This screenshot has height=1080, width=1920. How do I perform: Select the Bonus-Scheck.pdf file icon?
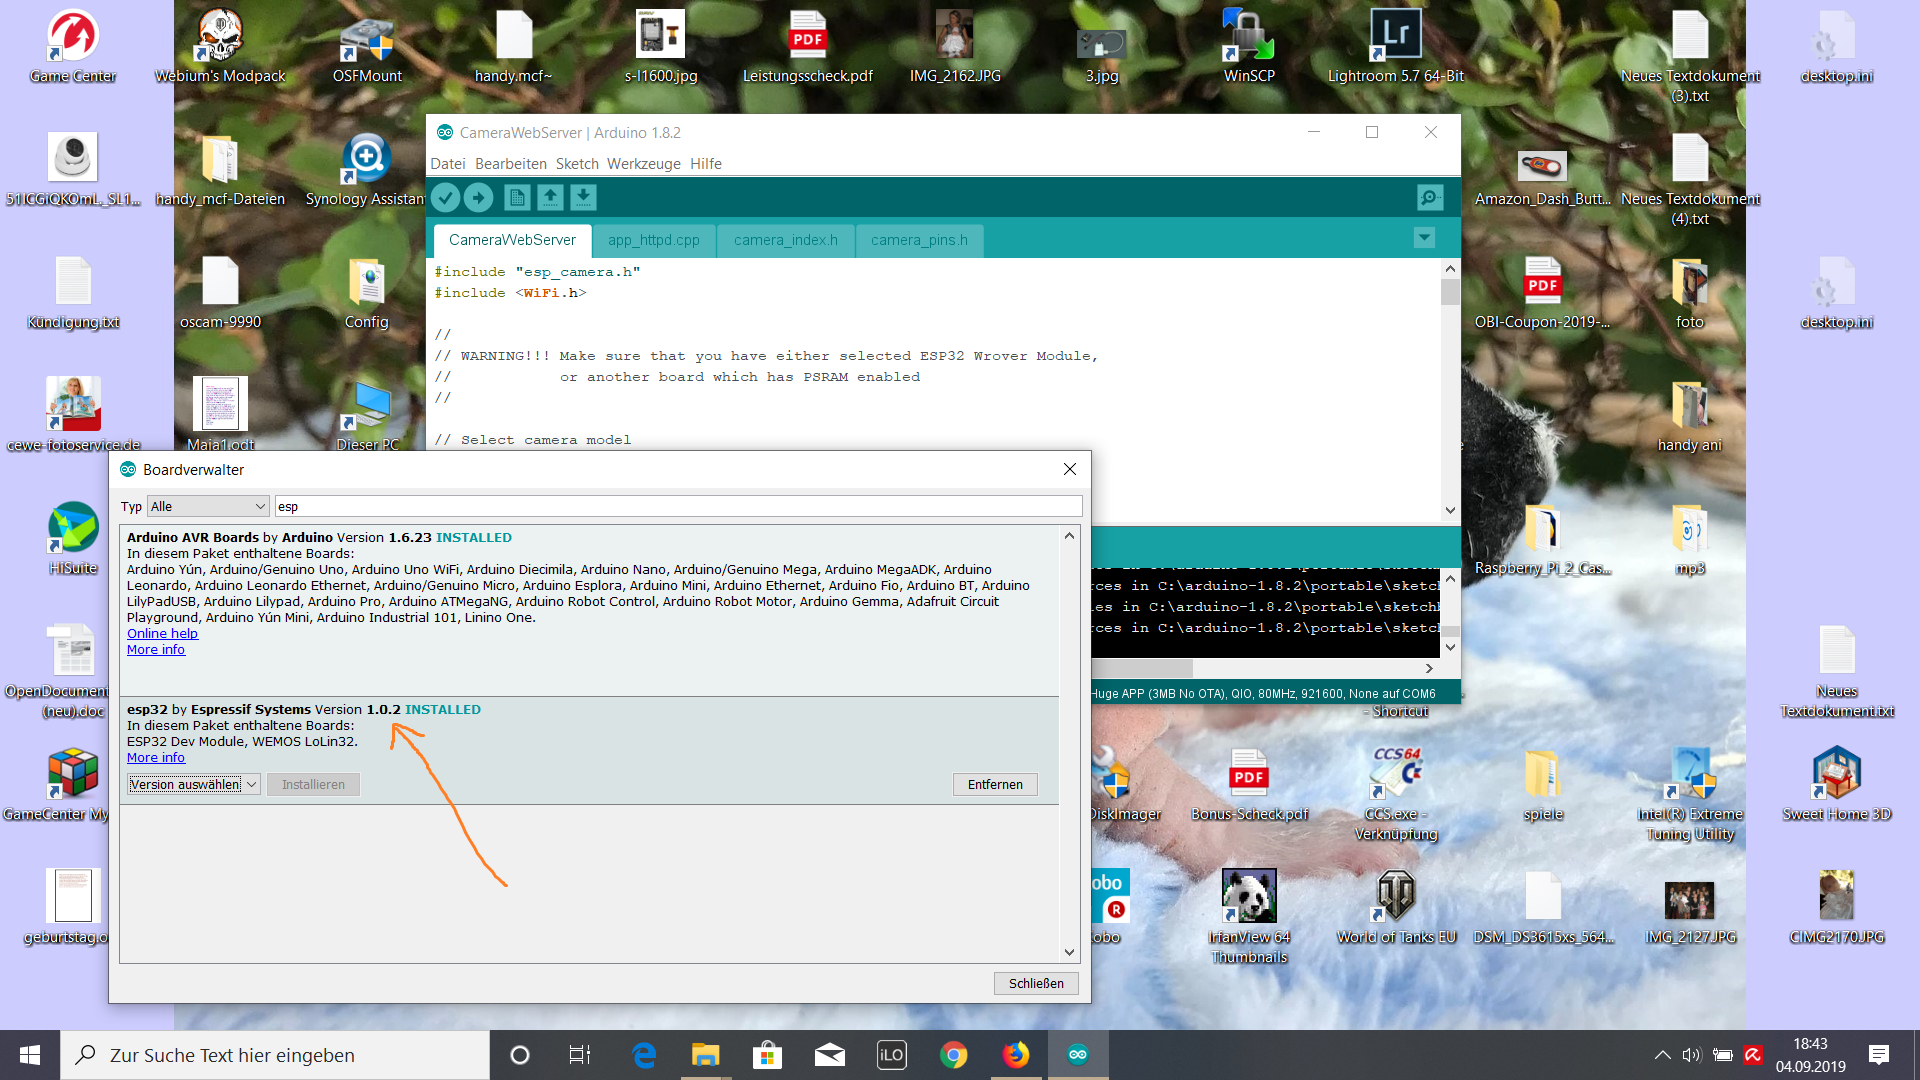click(x=1249, y=784)
